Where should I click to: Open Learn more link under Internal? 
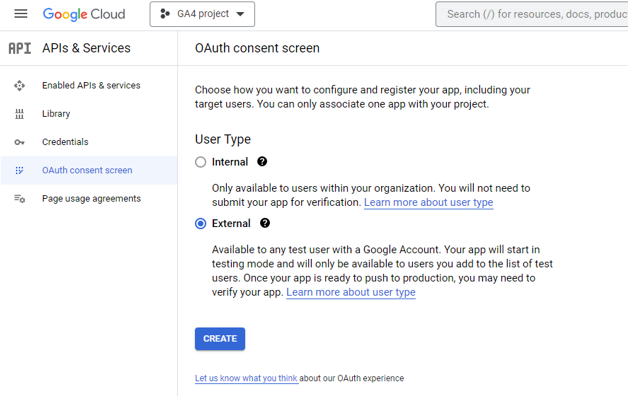pyautogui.click(x=429, y=203)
